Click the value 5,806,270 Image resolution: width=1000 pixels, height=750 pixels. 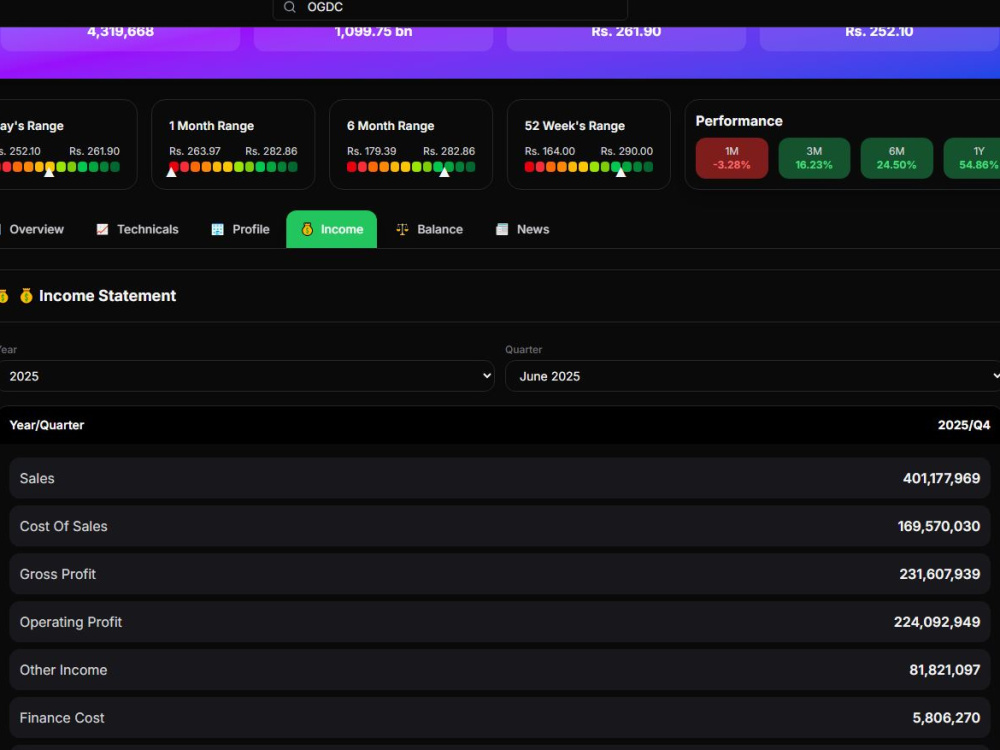point(946,717)
